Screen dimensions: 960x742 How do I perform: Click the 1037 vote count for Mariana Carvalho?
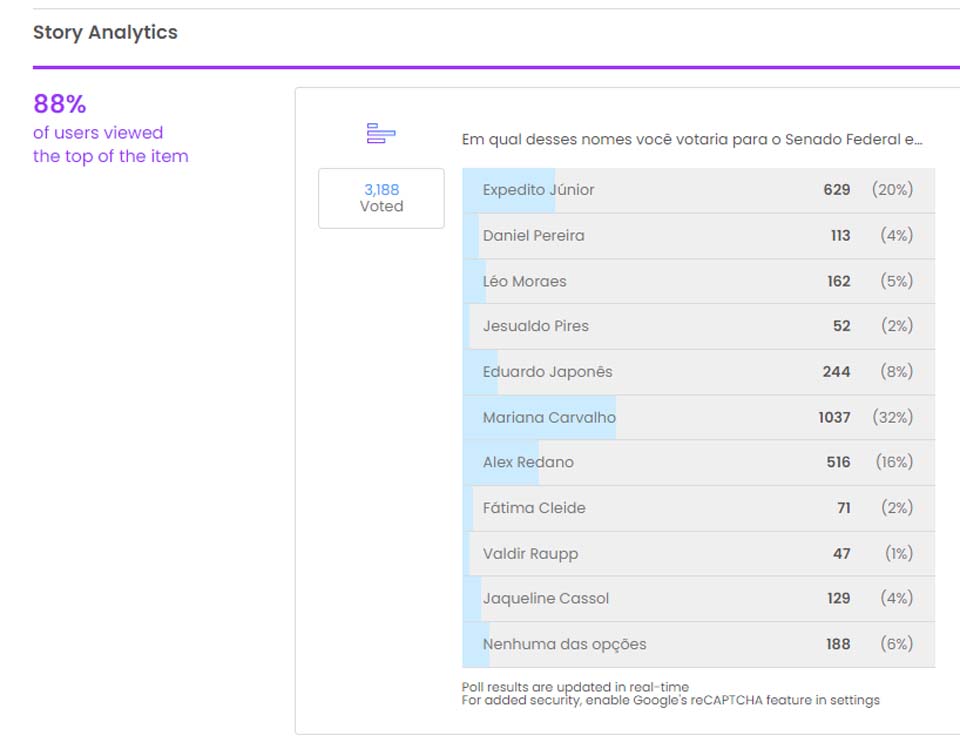click(834, 417)
